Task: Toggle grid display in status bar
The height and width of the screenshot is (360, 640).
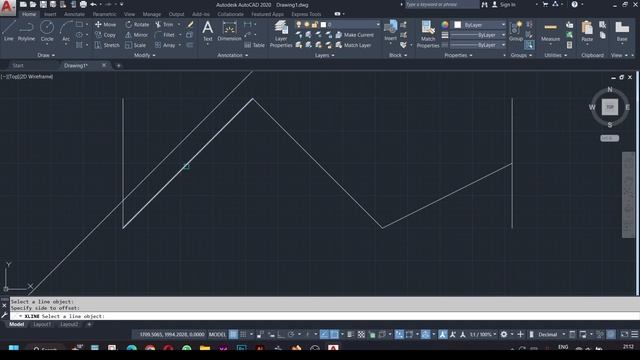Action: click(233, 335)
